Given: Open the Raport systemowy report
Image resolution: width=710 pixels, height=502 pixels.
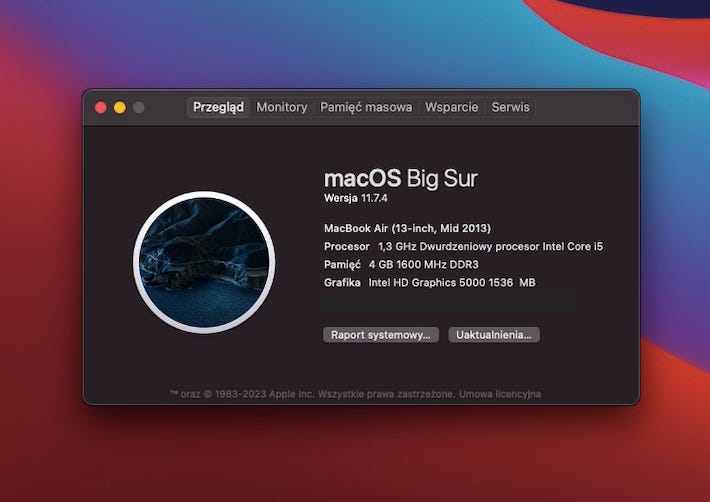Looking at the screenshot, I should coord(381,335).
